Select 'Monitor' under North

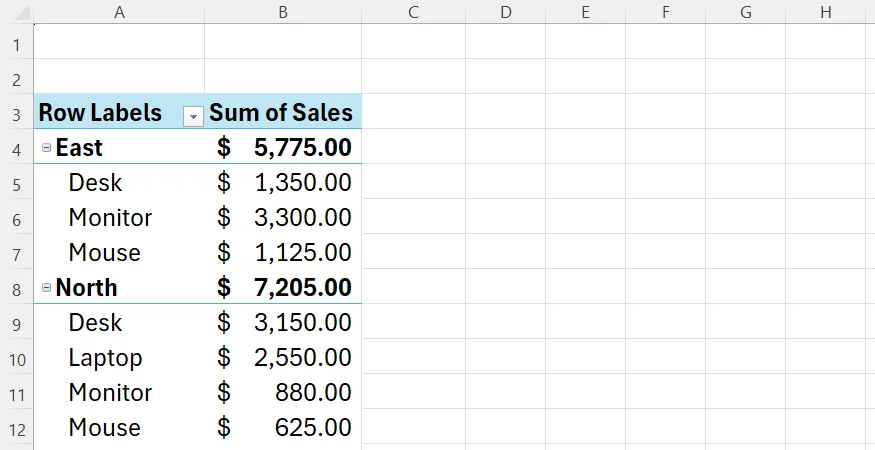pyautogui.click(x=119, y=392)
